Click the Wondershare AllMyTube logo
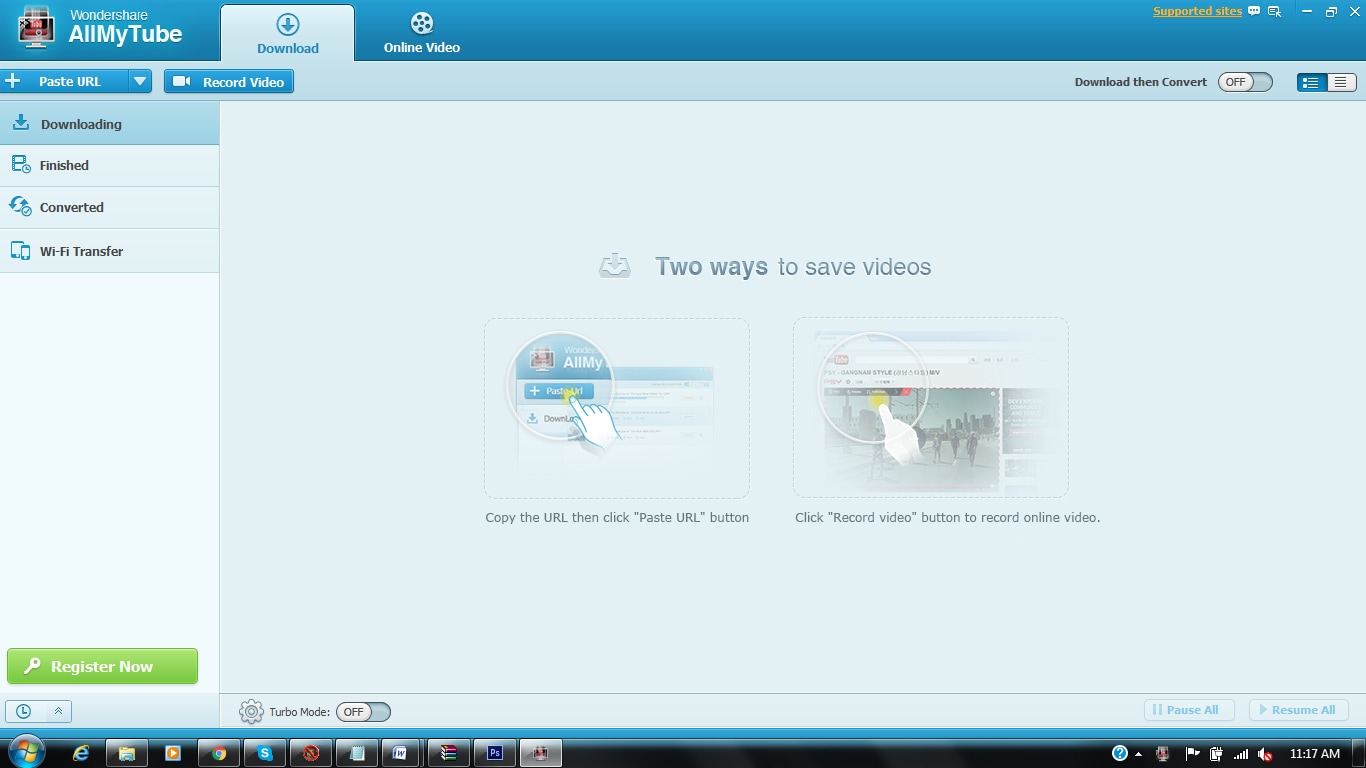Viewport: 1366px width, 768px height. [x=101, y=29]
